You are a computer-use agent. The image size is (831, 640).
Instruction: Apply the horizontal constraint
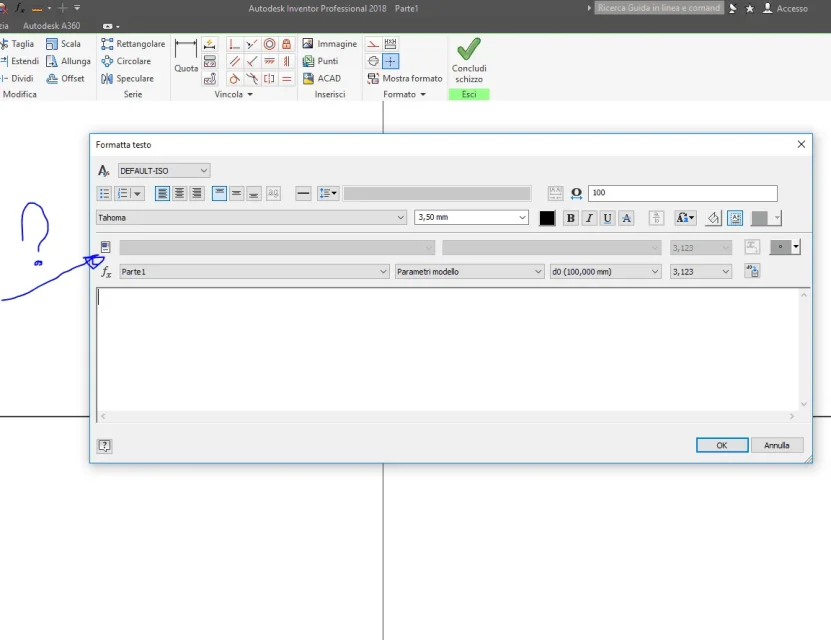click(x=269, y=61)
